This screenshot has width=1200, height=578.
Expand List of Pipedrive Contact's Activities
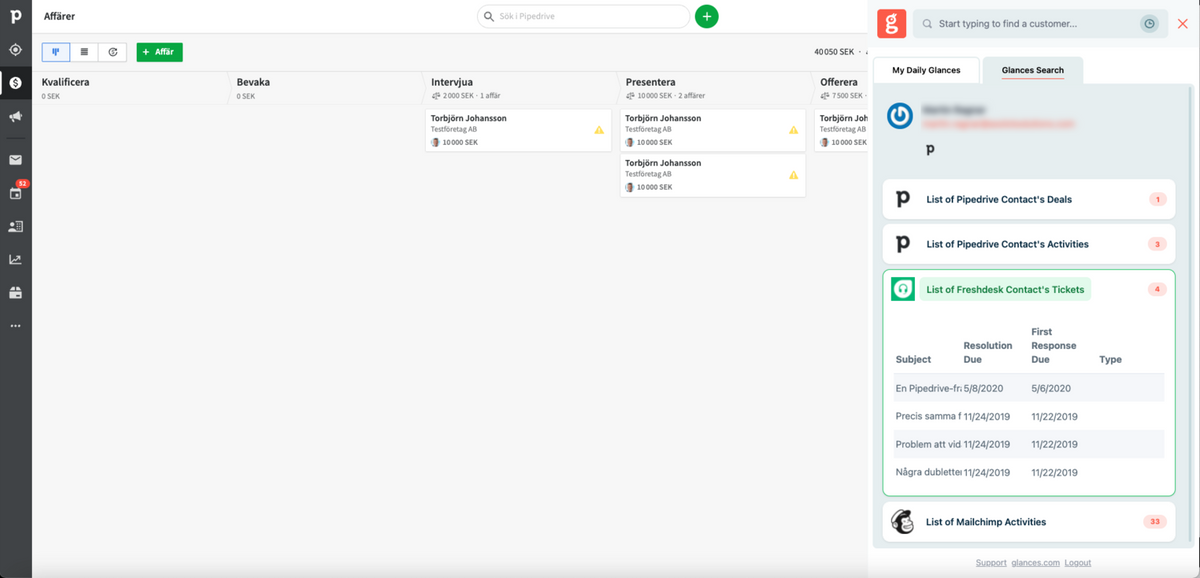click(x=1028, y=244)
